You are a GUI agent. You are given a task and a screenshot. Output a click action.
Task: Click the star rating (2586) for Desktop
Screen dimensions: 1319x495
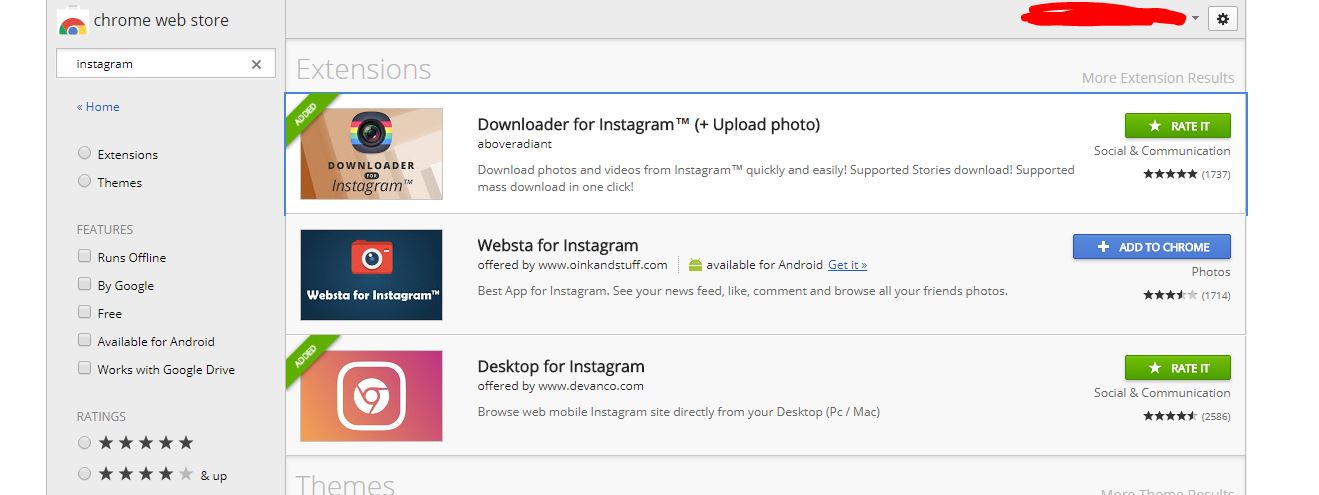(1186, 416)
